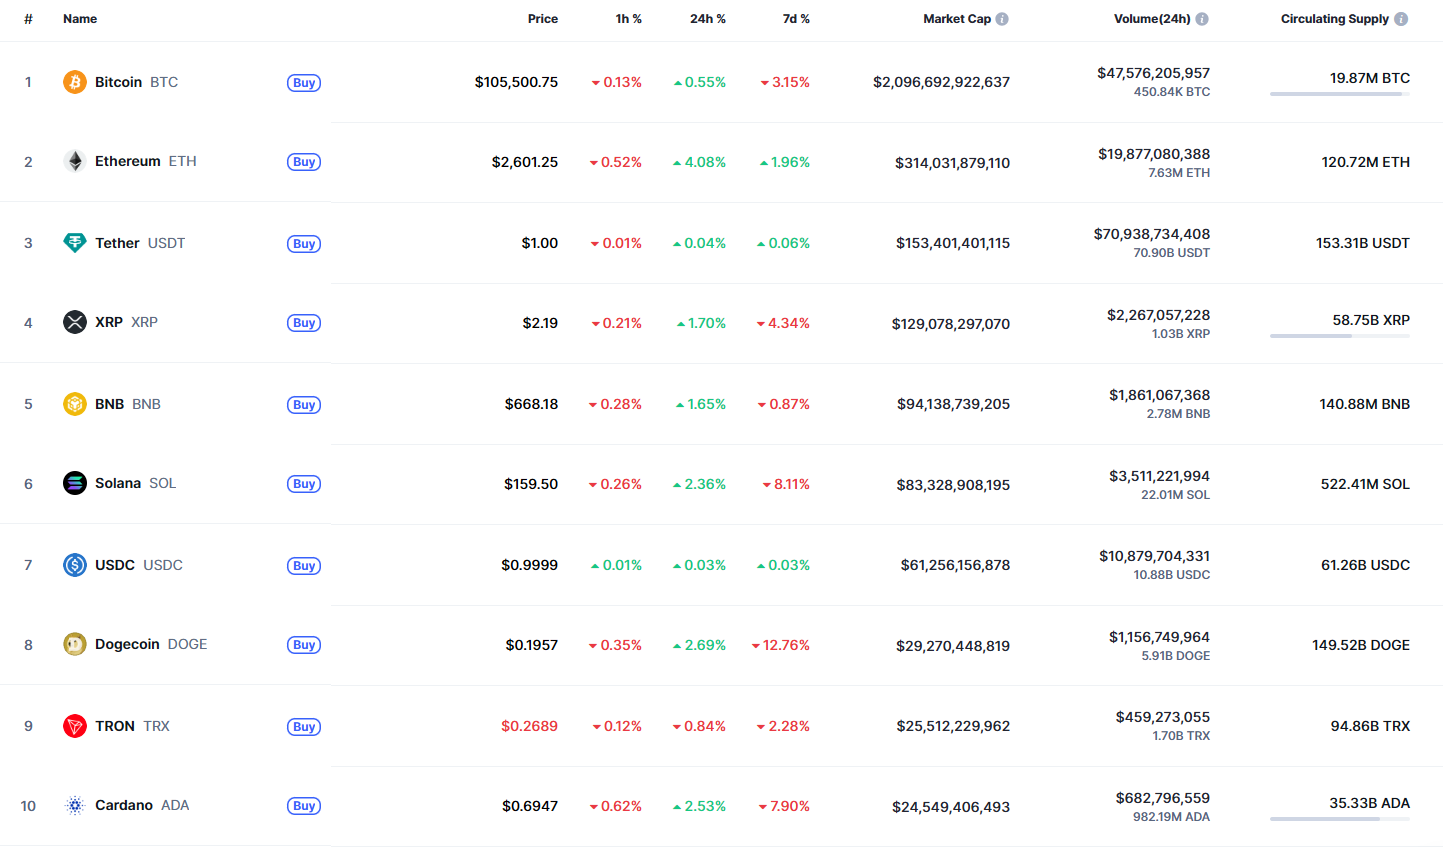
Task: Click the red TRON logo icon
Action: click(x=75, y=726)
